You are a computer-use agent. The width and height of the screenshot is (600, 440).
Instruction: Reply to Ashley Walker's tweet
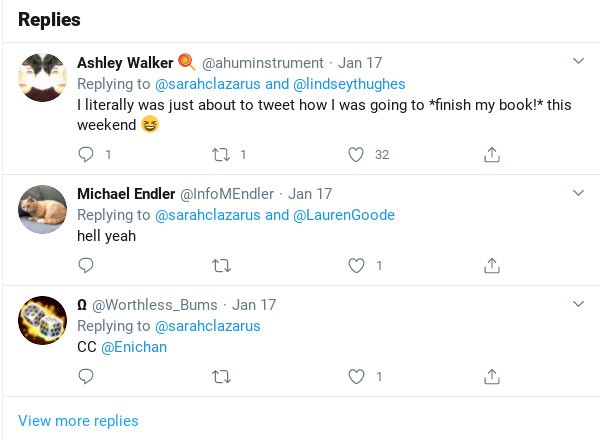click(86, 155)
